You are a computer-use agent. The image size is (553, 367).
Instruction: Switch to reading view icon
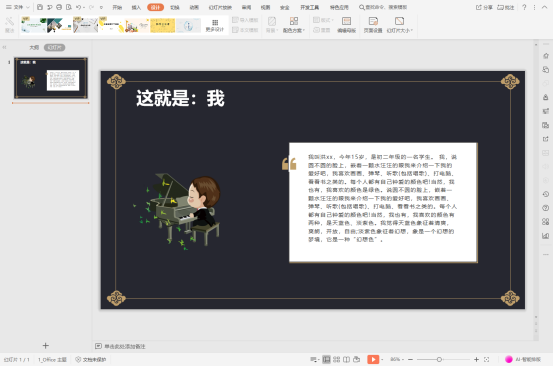346,359
